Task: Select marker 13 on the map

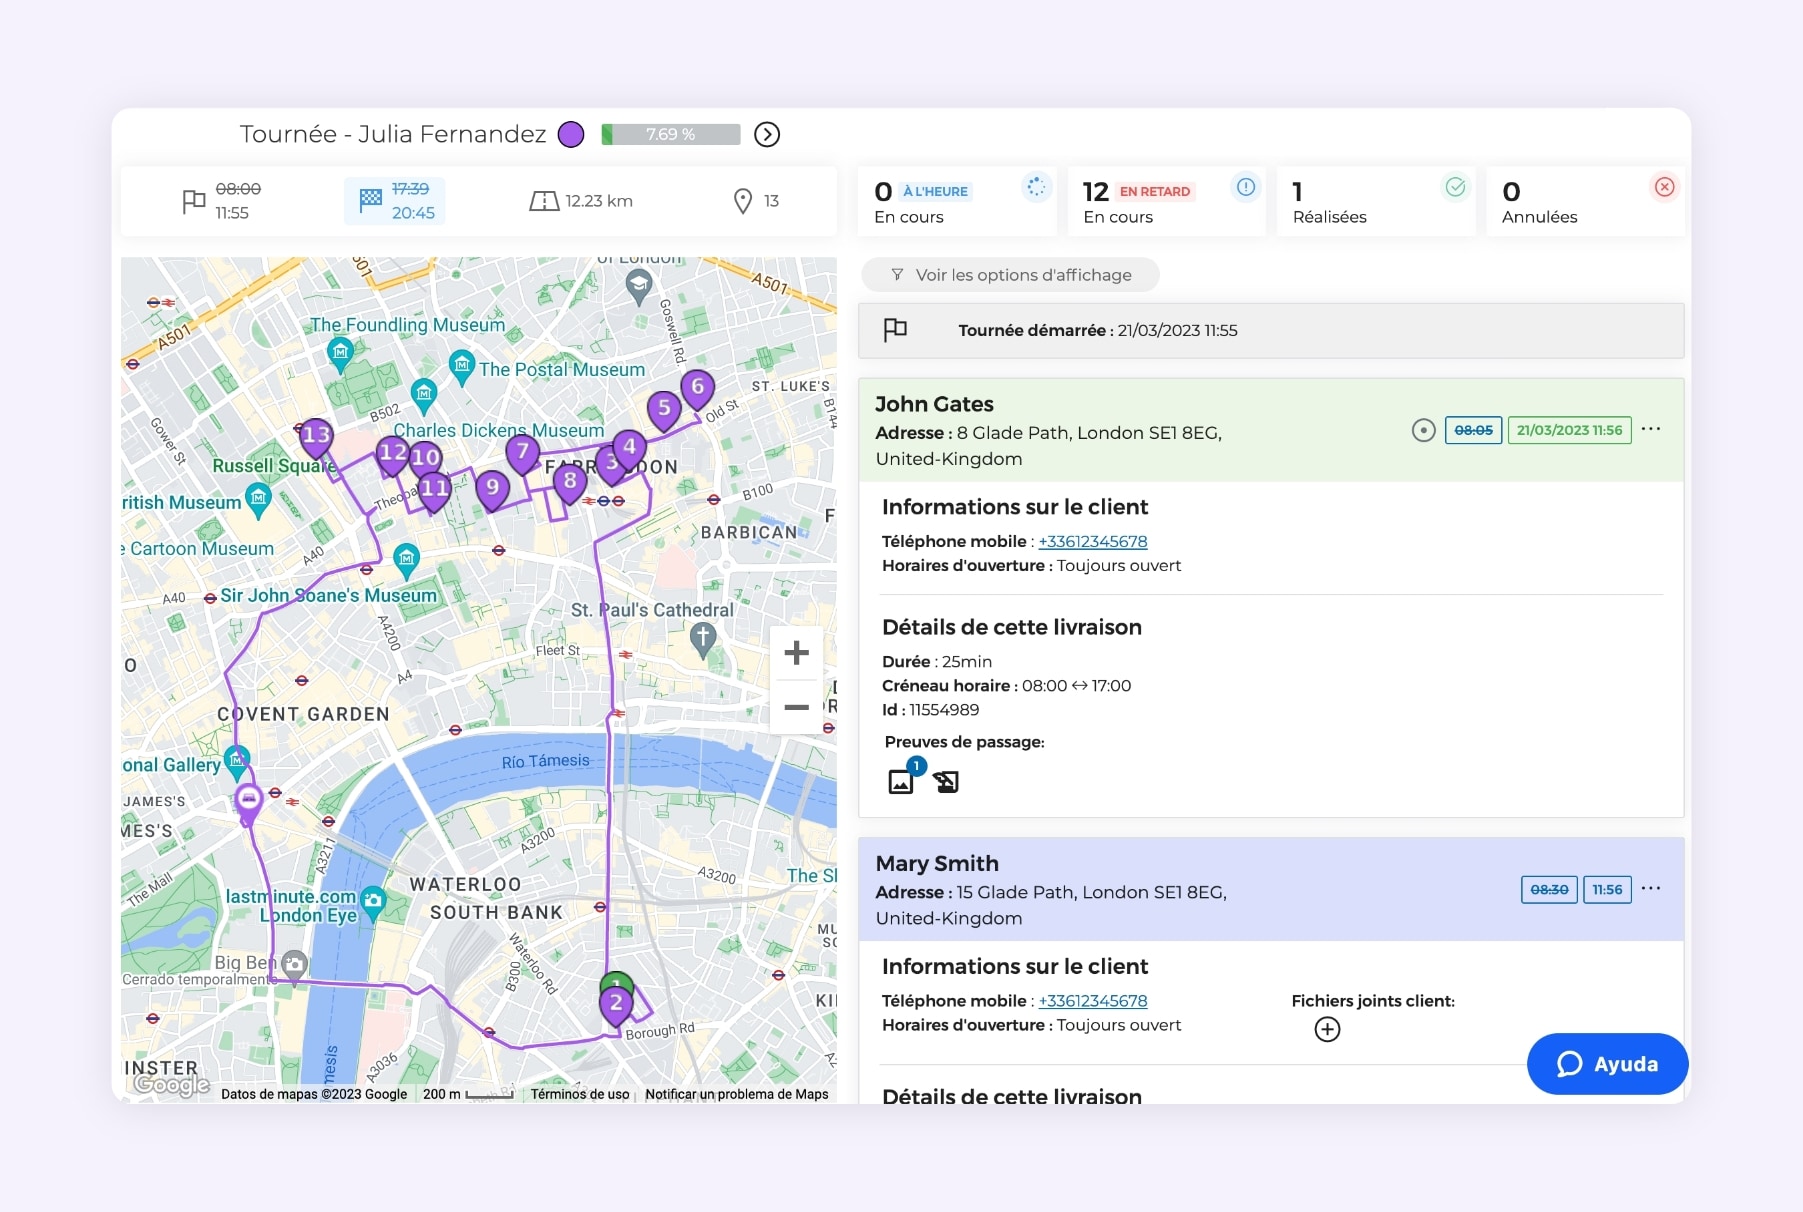Action: [316, 435]
